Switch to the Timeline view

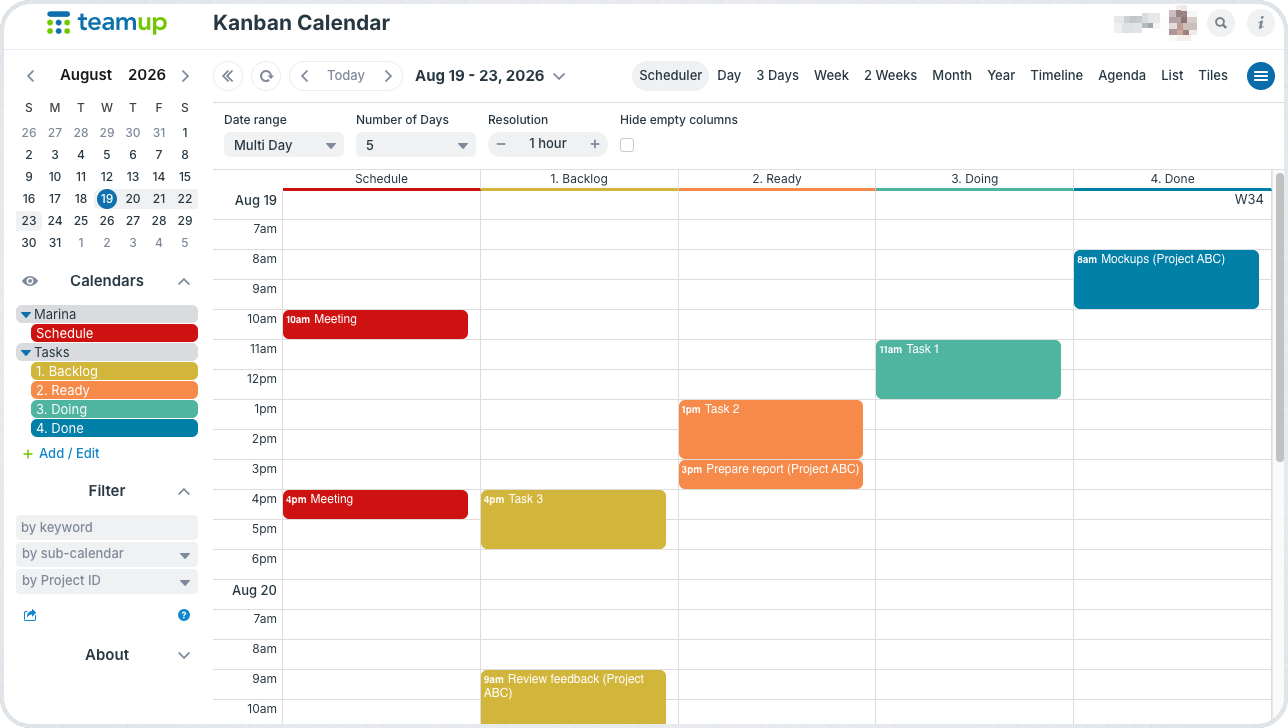click(x=1057, y=75)
